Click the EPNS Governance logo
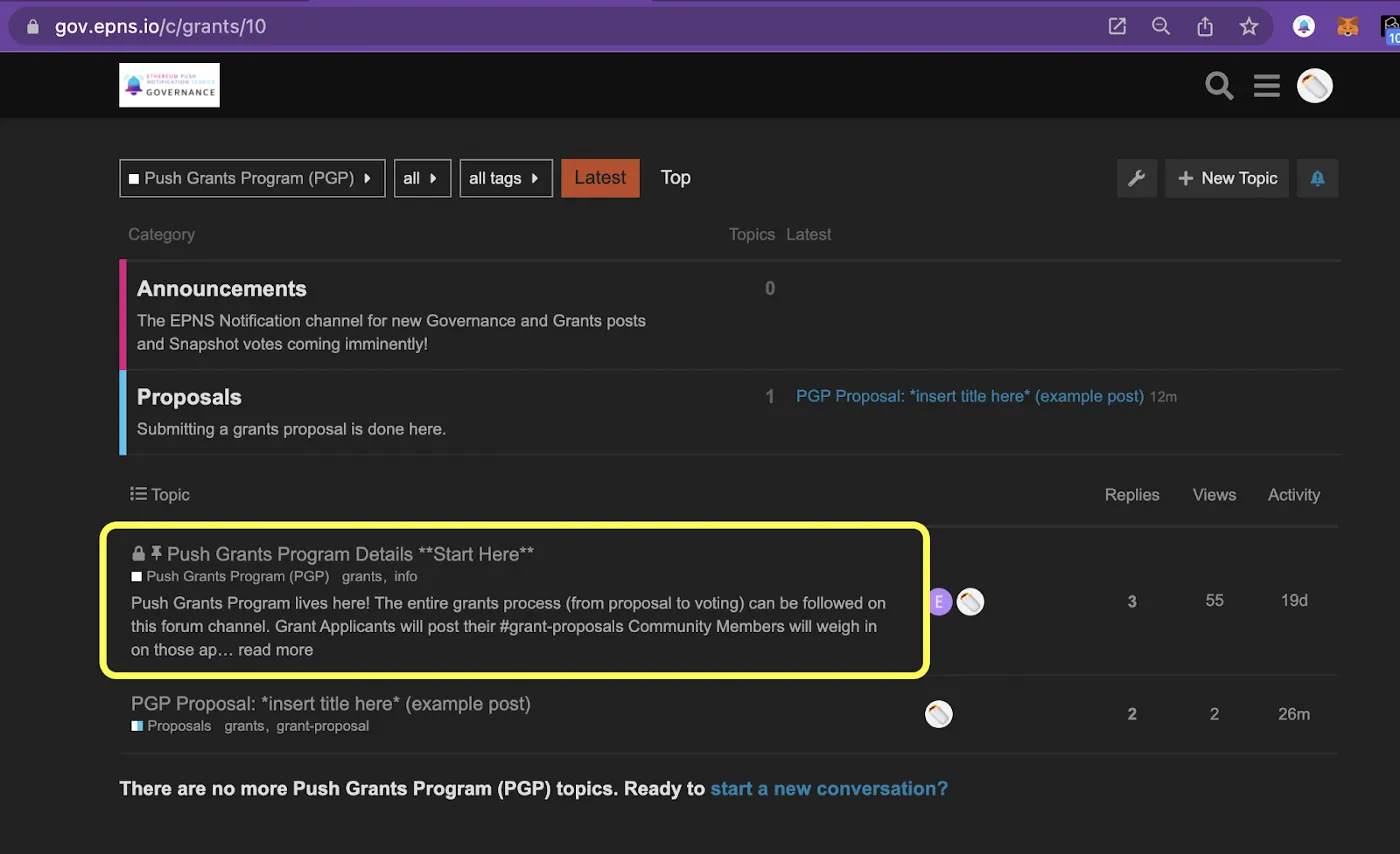This screenshot has height=854, width=1400. 169,85
